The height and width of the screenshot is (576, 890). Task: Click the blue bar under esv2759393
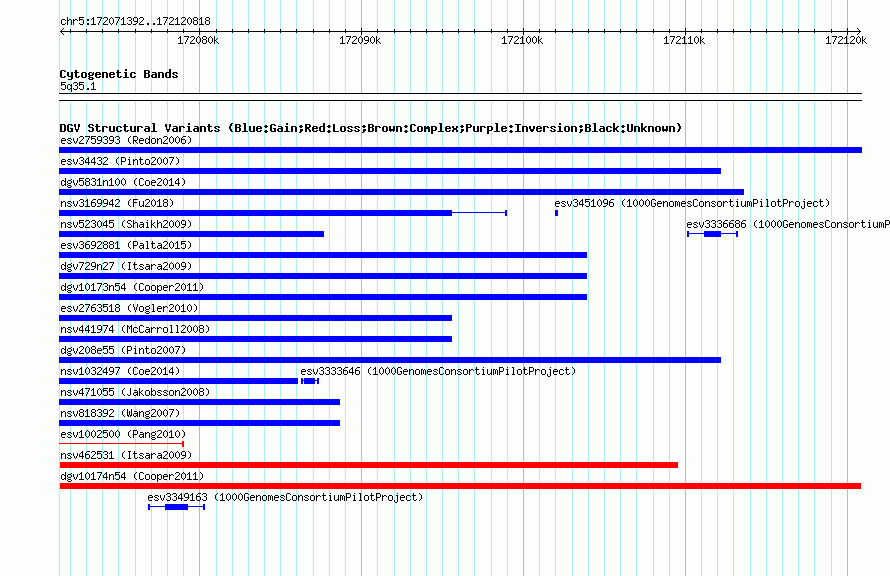(x=460, y=150)
